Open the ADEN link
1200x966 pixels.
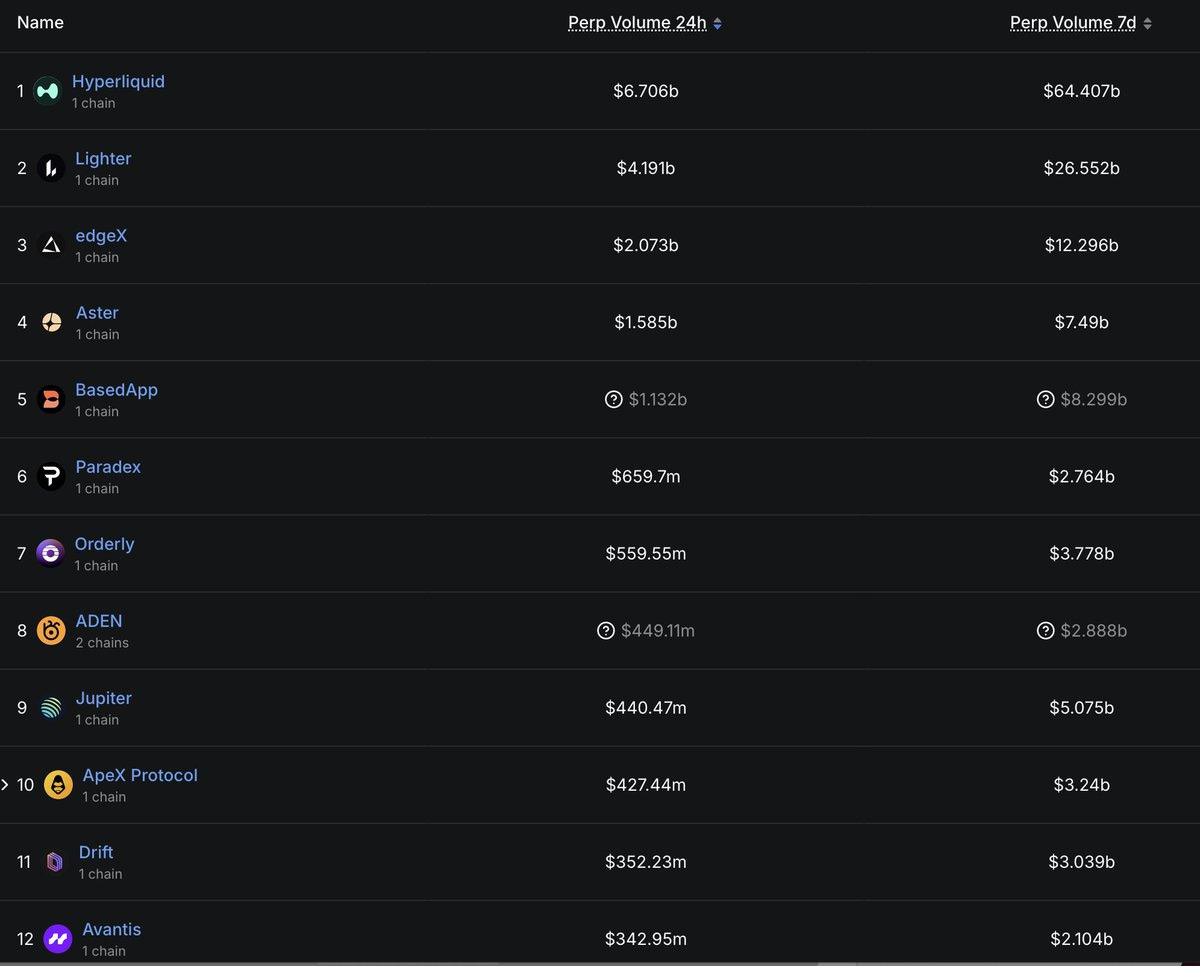(99, 621)
